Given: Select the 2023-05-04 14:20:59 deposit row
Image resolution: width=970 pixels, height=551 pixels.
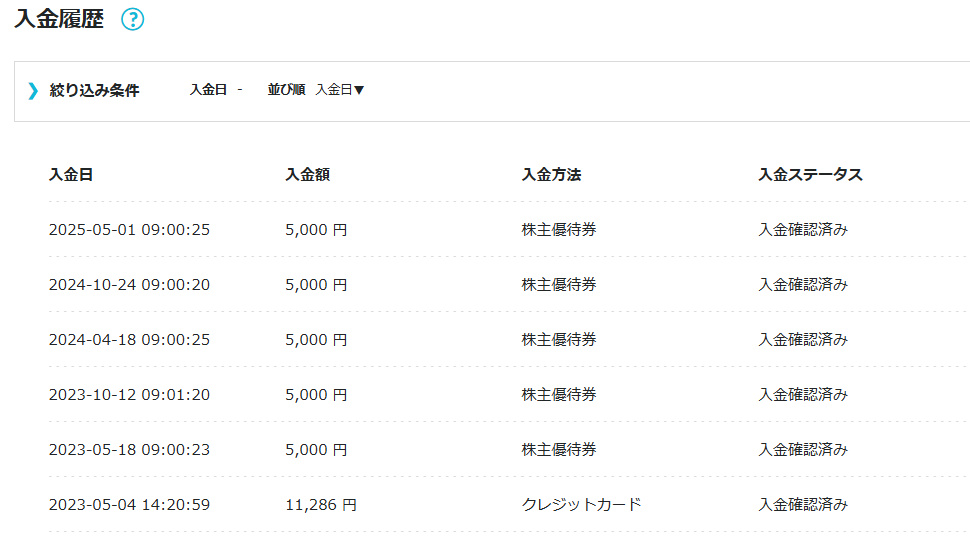Looking at the screenshot, I should [129, 505].
